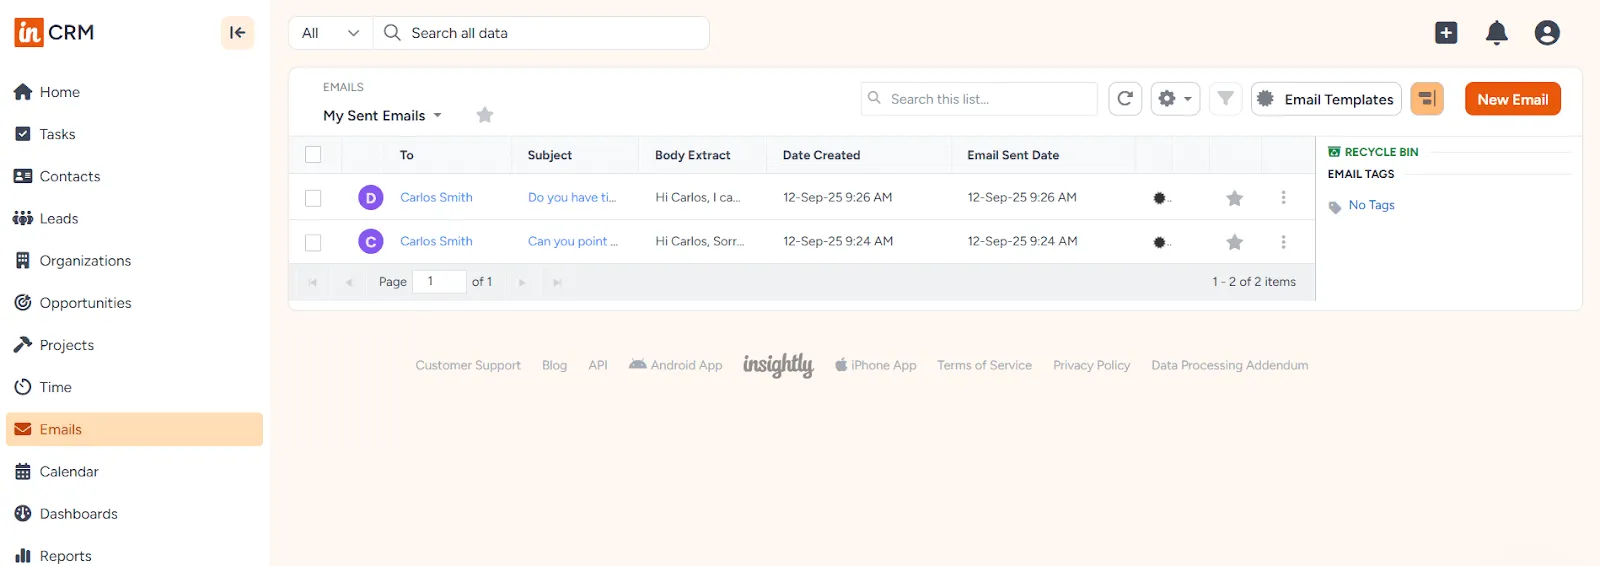Collapse the sidebar with the arrow icon
The height and width of the screenshot is (566, 1600).
pos(237,32)
